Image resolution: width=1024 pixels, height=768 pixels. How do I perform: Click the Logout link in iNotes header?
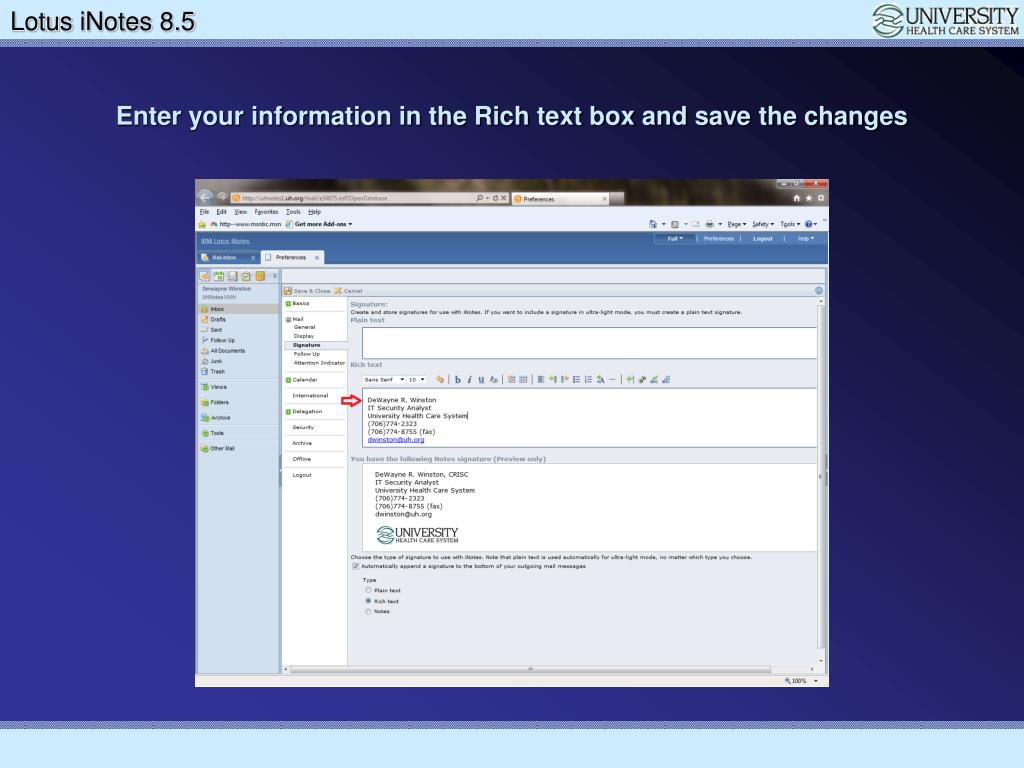coord(763,239)
